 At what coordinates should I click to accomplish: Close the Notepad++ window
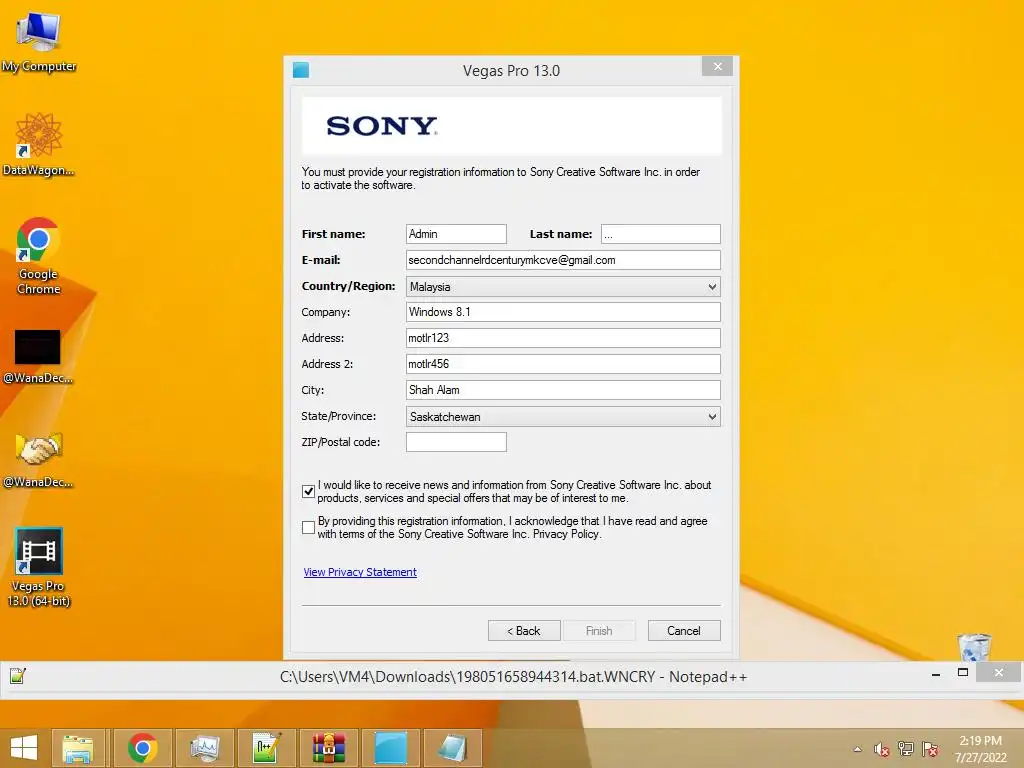tap(999, 673)
